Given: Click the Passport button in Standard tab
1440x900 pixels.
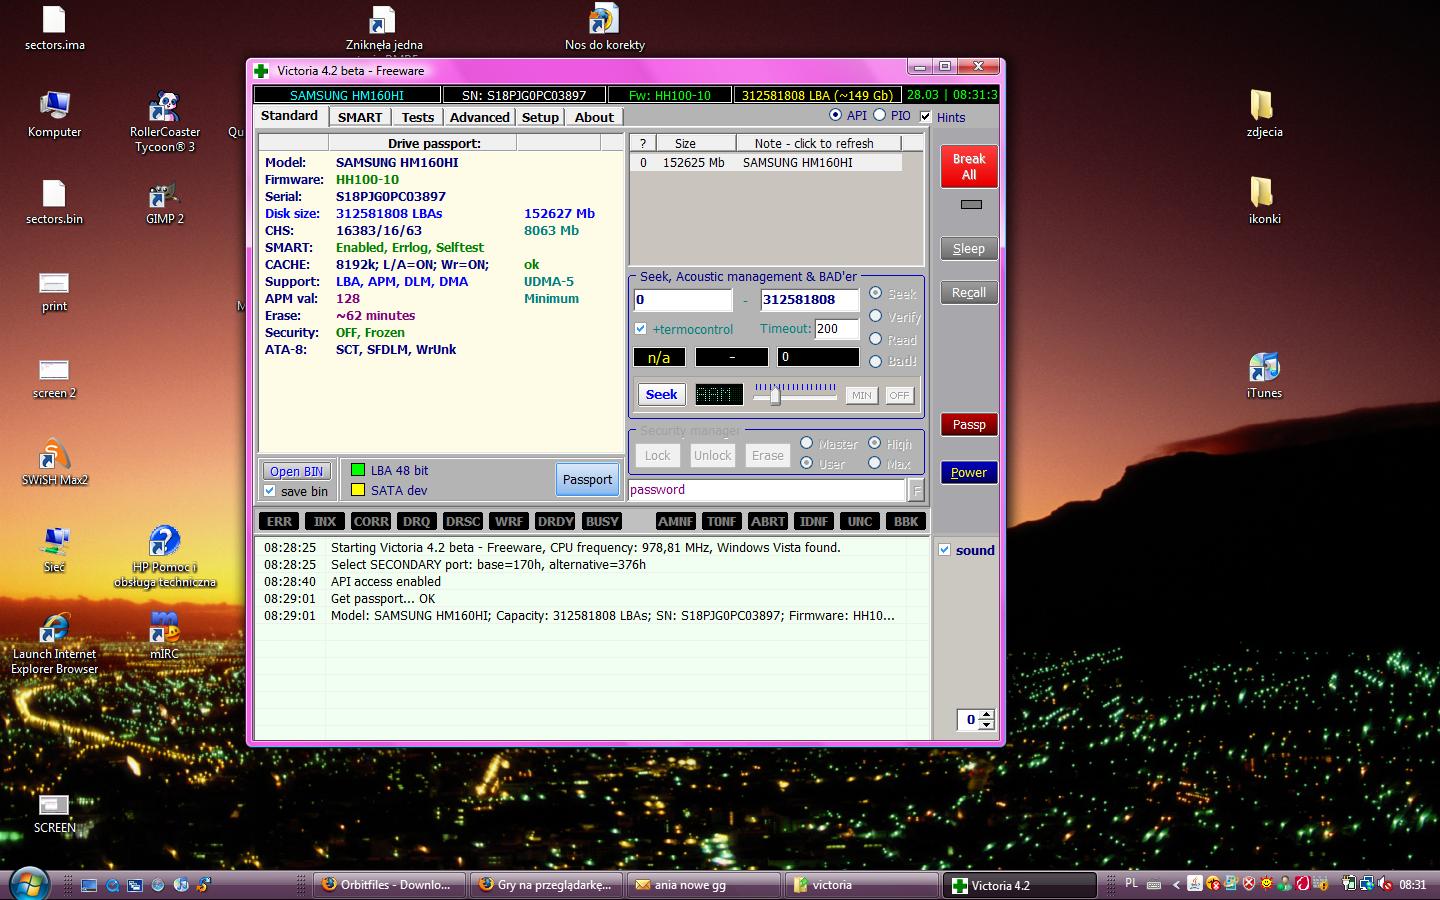Looking at the screenshot, I should click(x=587, y=480).
